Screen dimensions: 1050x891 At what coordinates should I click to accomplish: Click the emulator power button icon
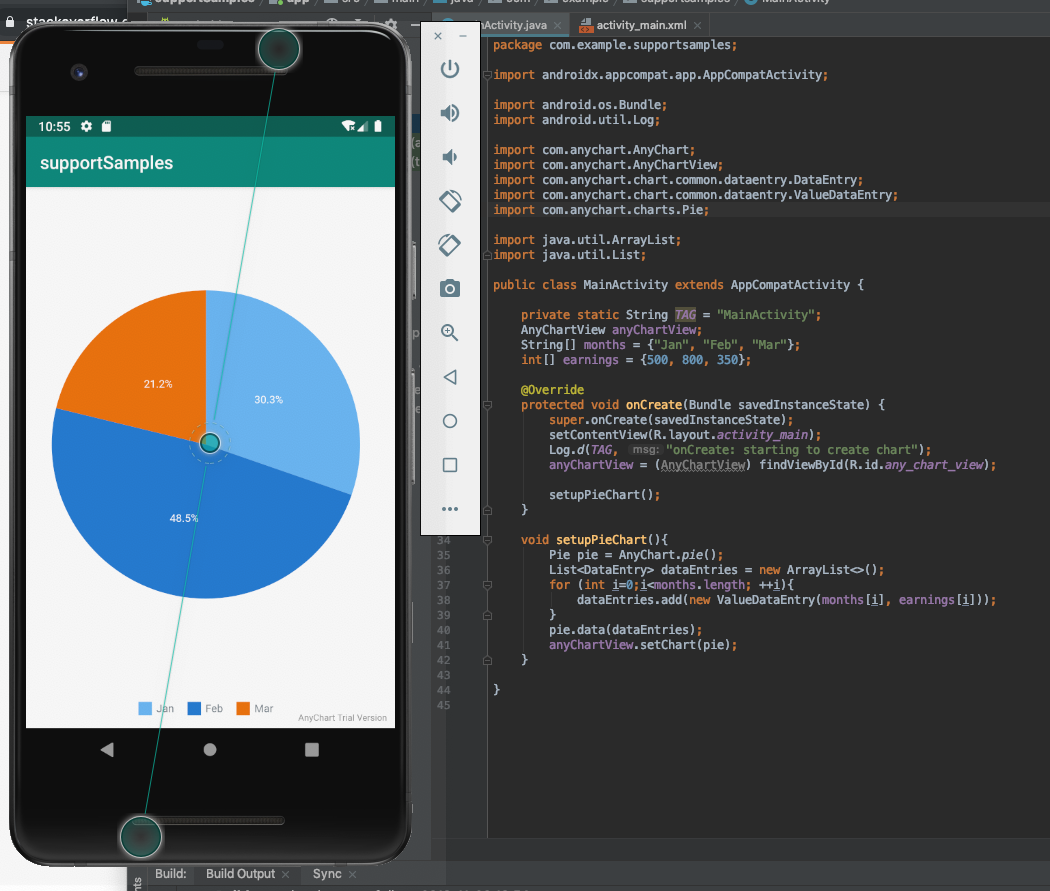pyautogui.click(x=450, y=69)
